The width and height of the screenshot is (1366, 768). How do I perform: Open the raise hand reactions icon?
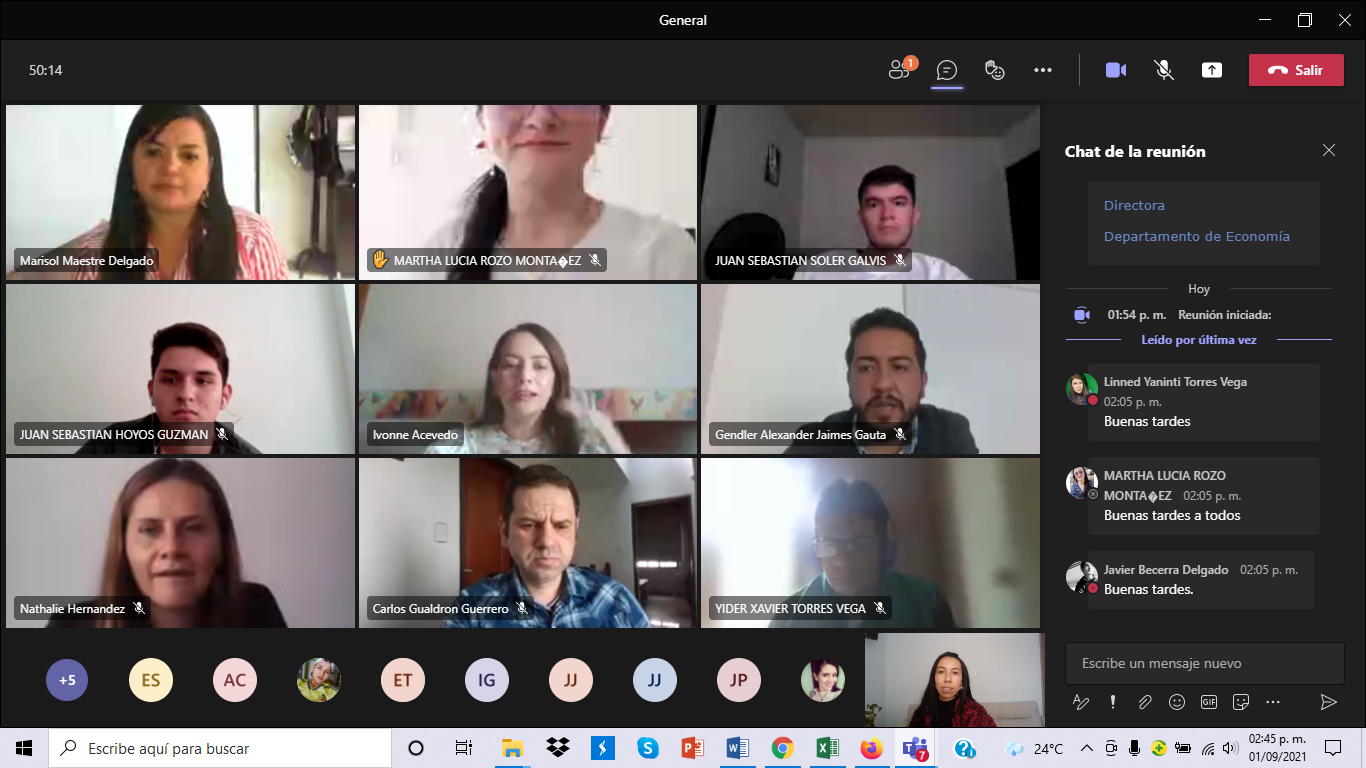click(x=994, y=70)
